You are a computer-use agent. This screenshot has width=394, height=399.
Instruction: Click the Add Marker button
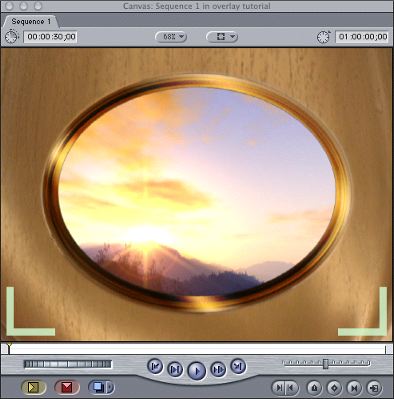[314, 388]
